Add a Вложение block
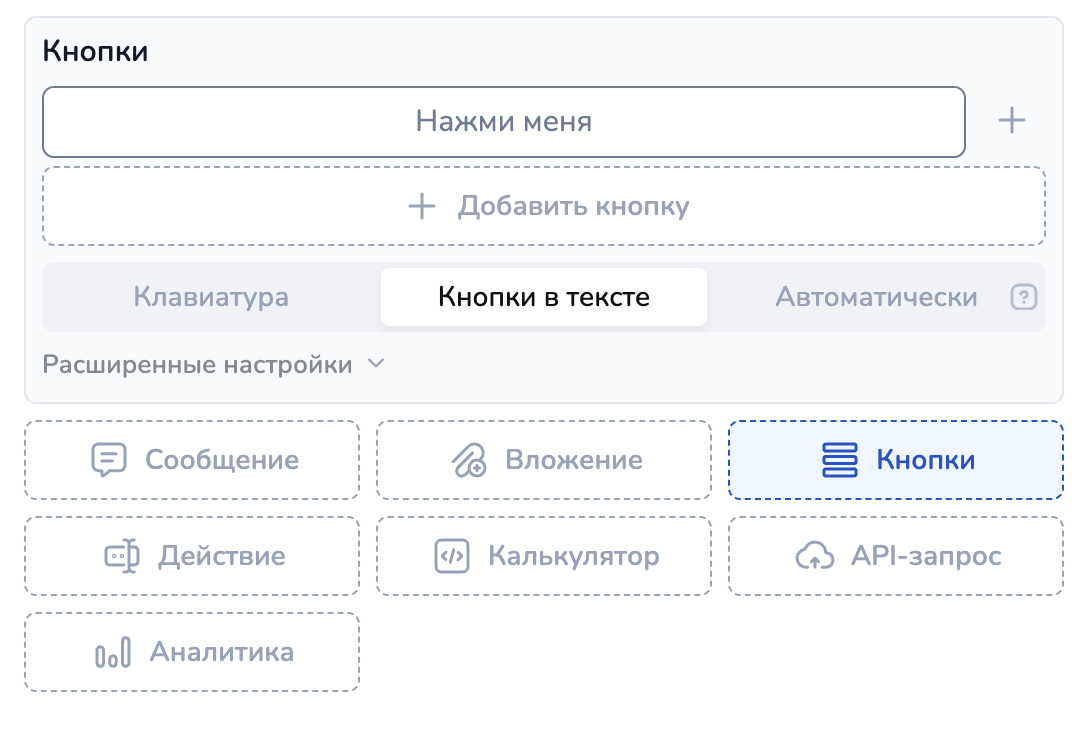The height and width of the screenshot is (734, 1088). pyautogui.click(x=544, y=460)
